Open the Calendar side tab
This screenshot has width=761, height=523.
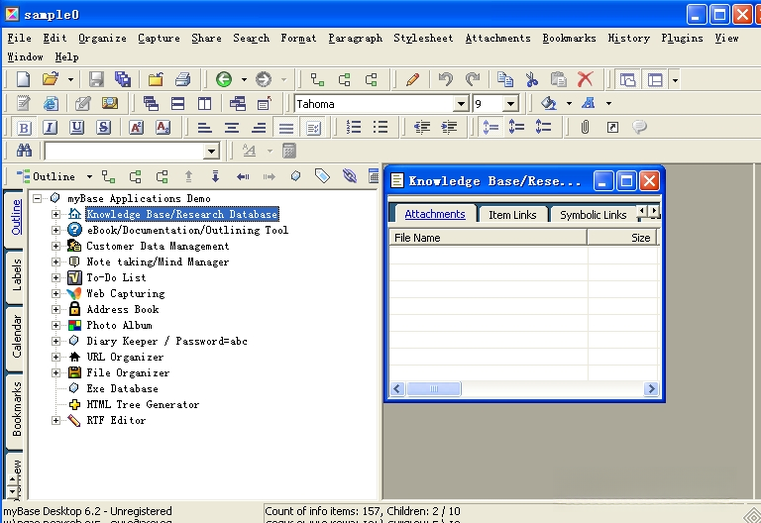point(16,337)
